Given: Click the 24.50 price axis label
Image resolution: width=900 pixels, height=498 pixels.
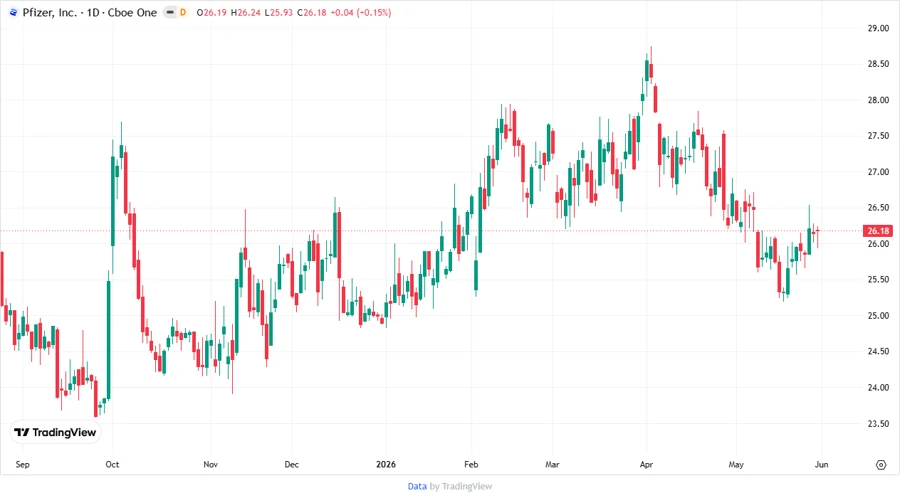Looking at the screenshot, I should tap(878, 351).
